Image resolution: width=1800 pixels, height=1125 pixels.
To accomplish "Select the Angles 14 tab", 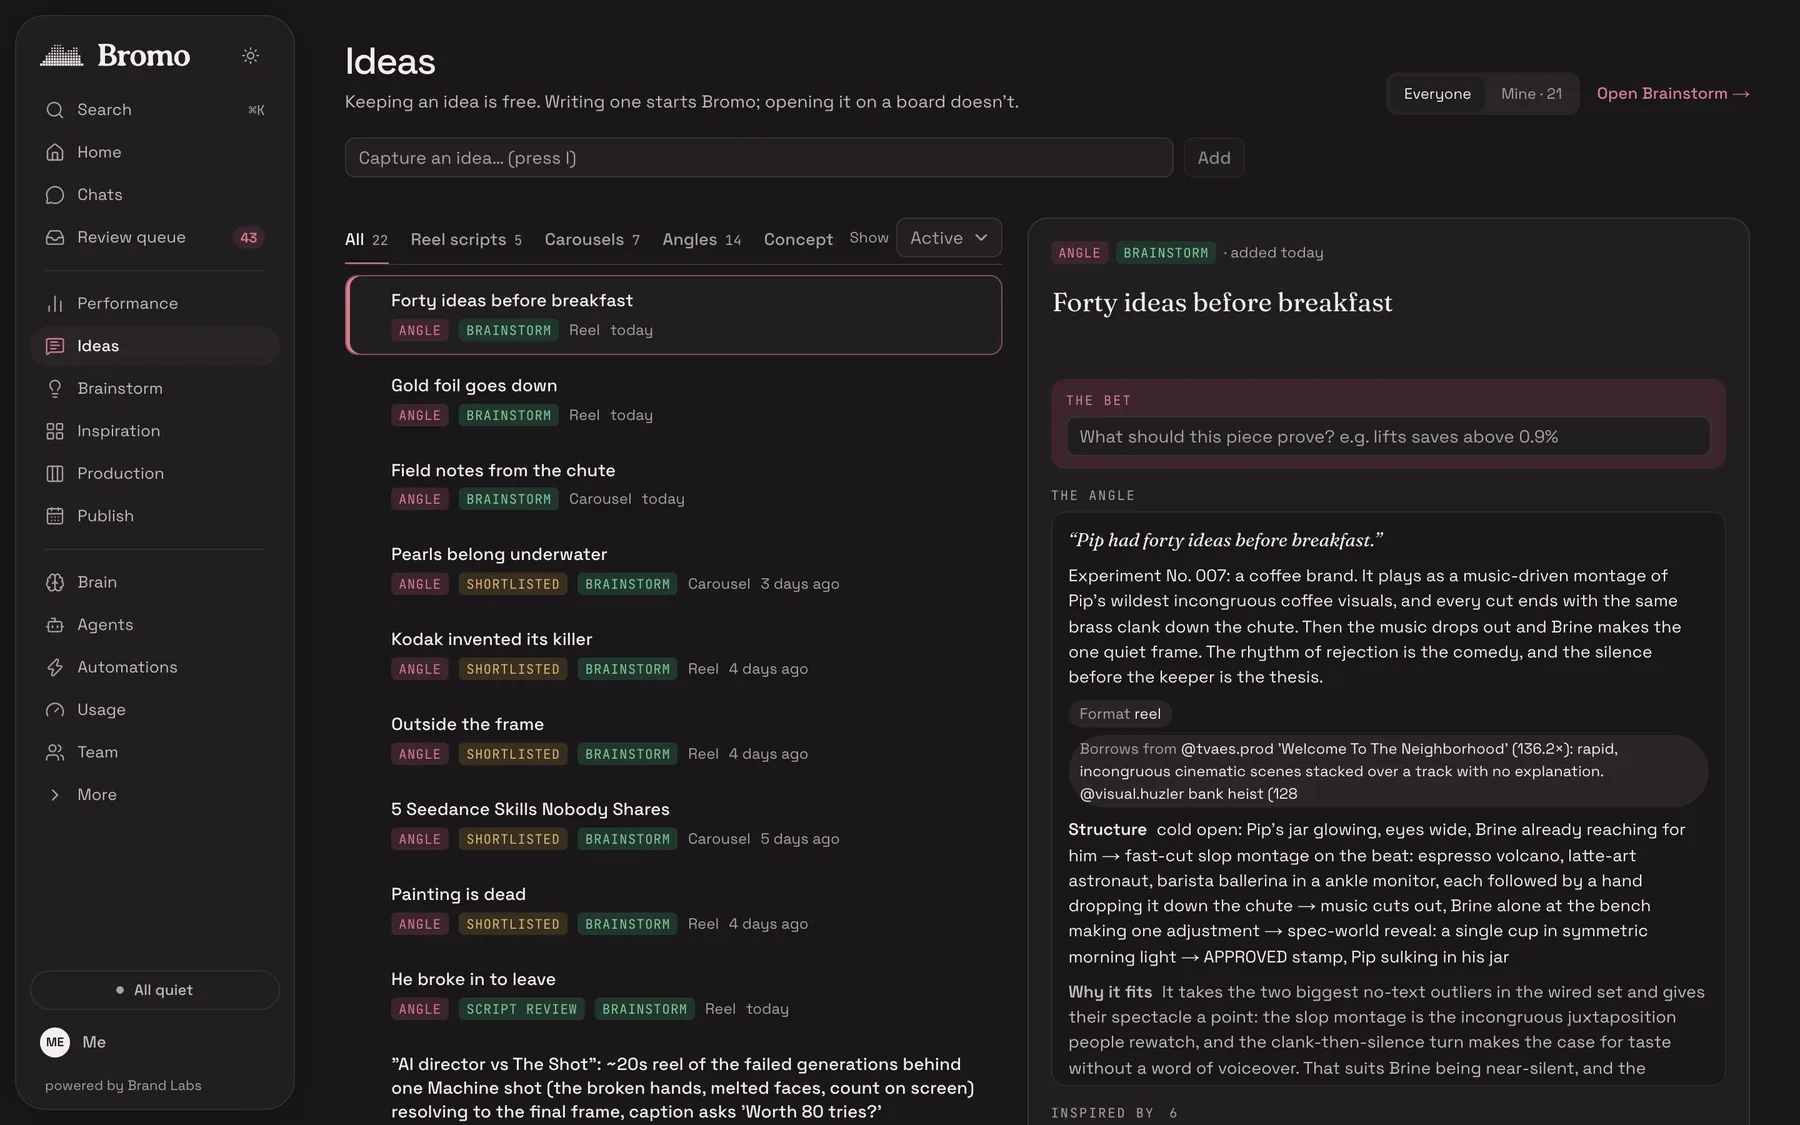I will (x=702, y=240).
